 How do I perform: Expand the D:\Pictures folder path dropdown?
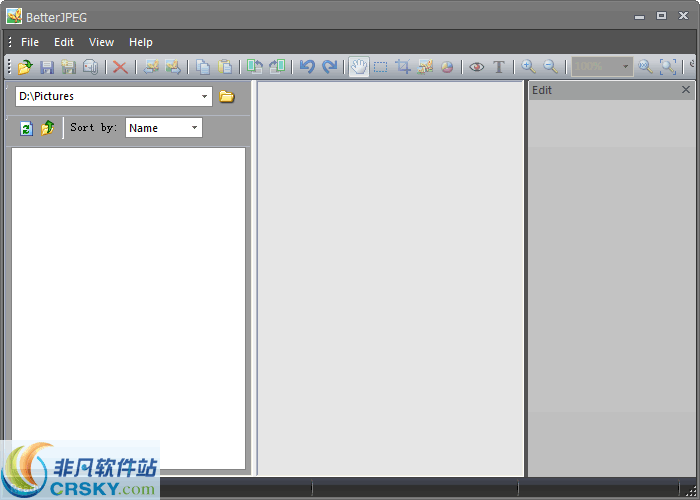[204, 96]
